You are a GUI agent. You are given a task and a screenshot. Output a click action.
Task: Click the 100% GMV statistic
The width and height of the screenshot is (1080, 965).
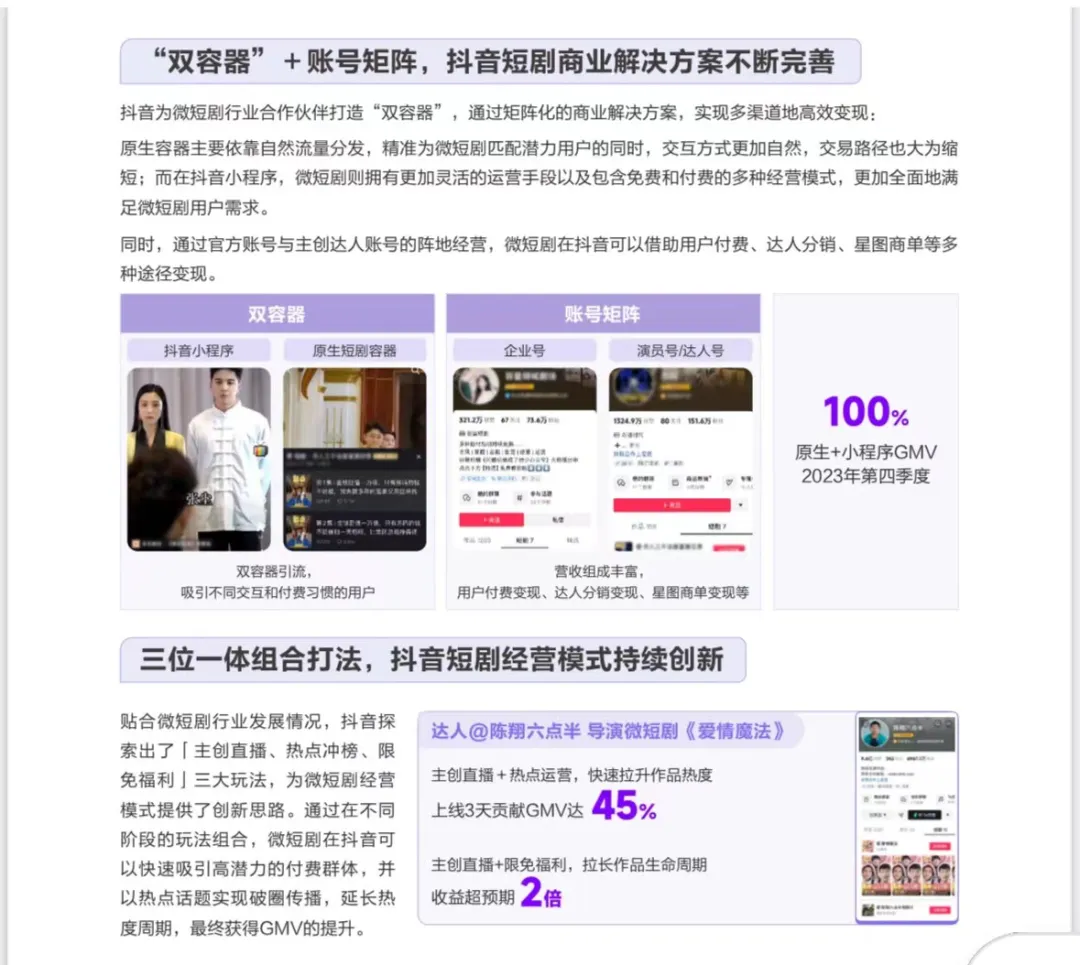[x=866, y=411]
